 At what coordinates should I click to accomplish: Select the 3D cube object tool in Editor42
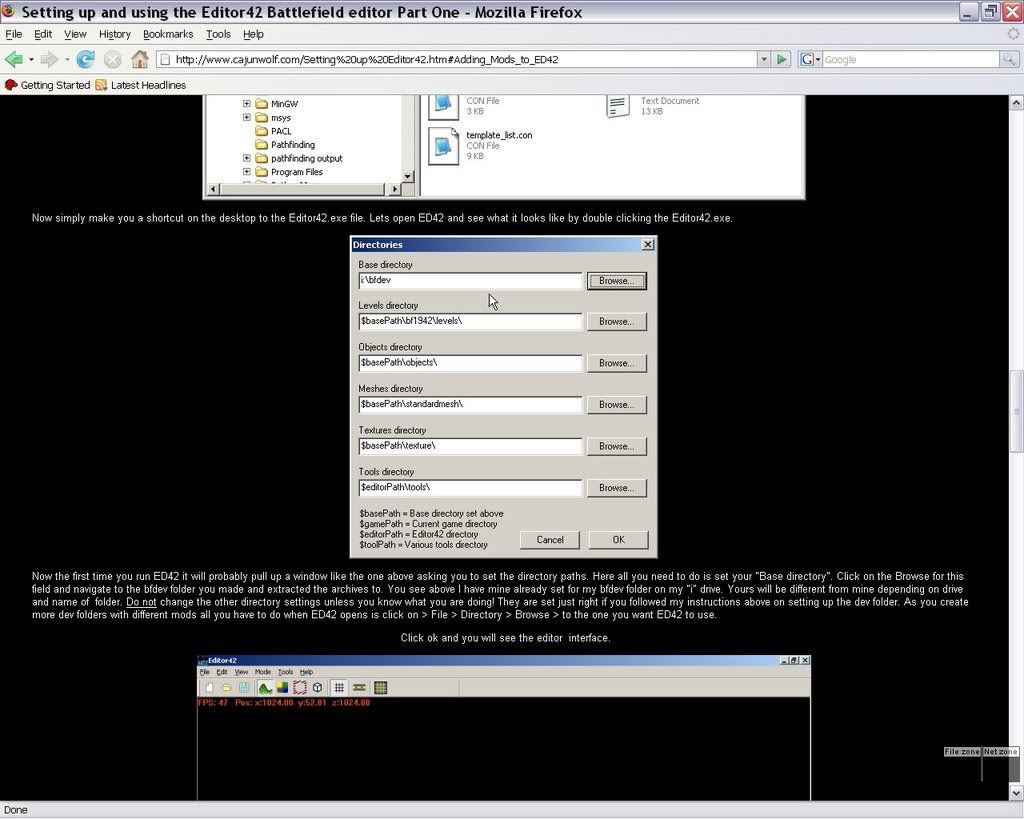[x=317, y=687]
